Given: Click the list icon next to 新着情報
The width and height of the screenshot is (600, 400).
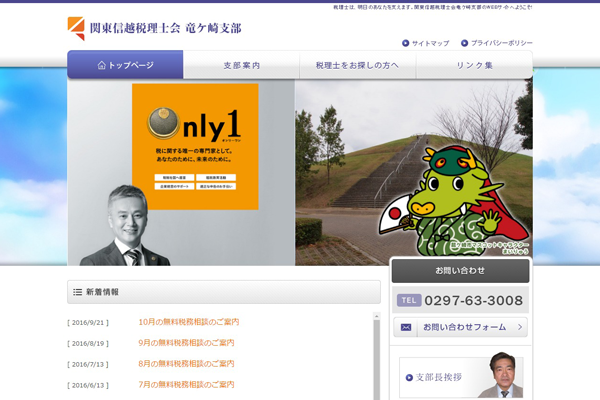Looking at the screenshot, I should click(78, 292).
